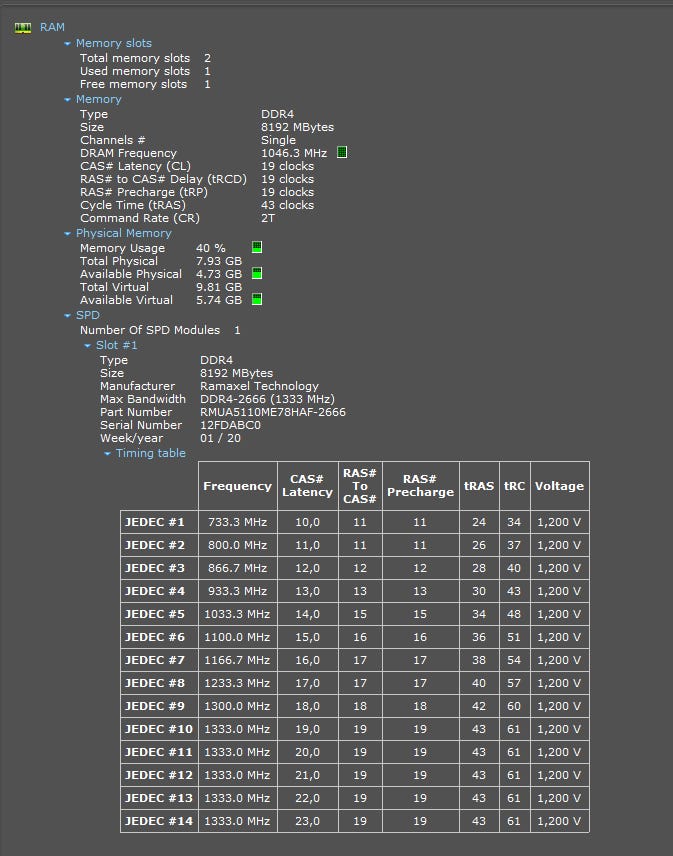Click green indicator next to DRAM Frequency

coord(342,153)
